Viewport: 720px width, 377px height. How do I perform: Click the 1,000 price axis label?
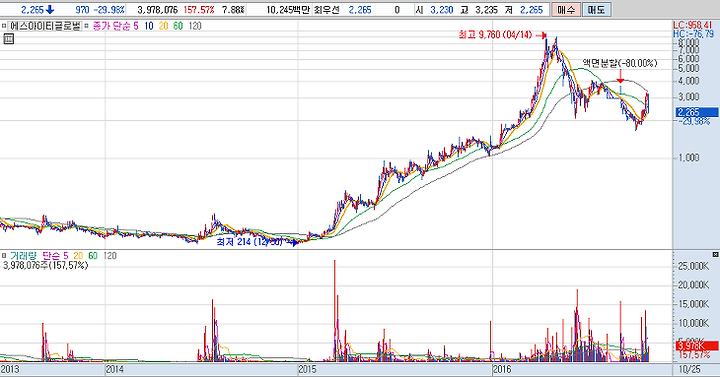689,158
